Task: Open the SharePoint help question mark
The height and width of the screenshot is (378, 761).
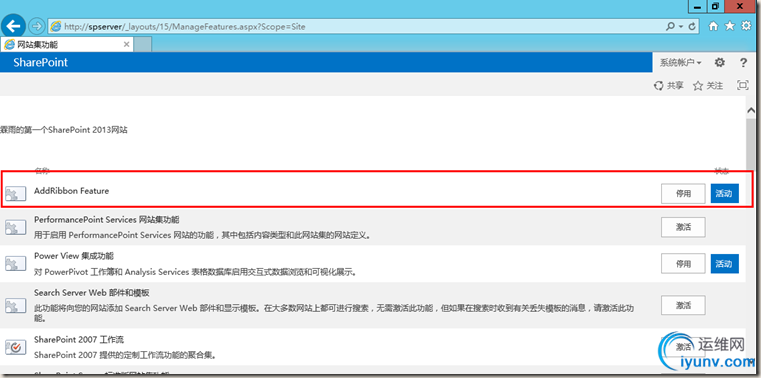Action: click(744, 63)
